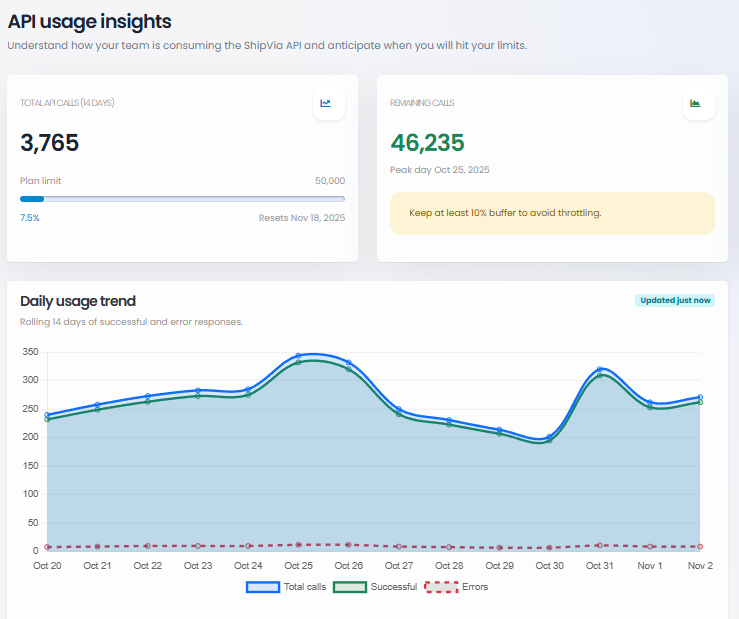Screen dimensions: 739x619
Task: Select the Total calls peak point on Oct 25
Action: (299, 356)
